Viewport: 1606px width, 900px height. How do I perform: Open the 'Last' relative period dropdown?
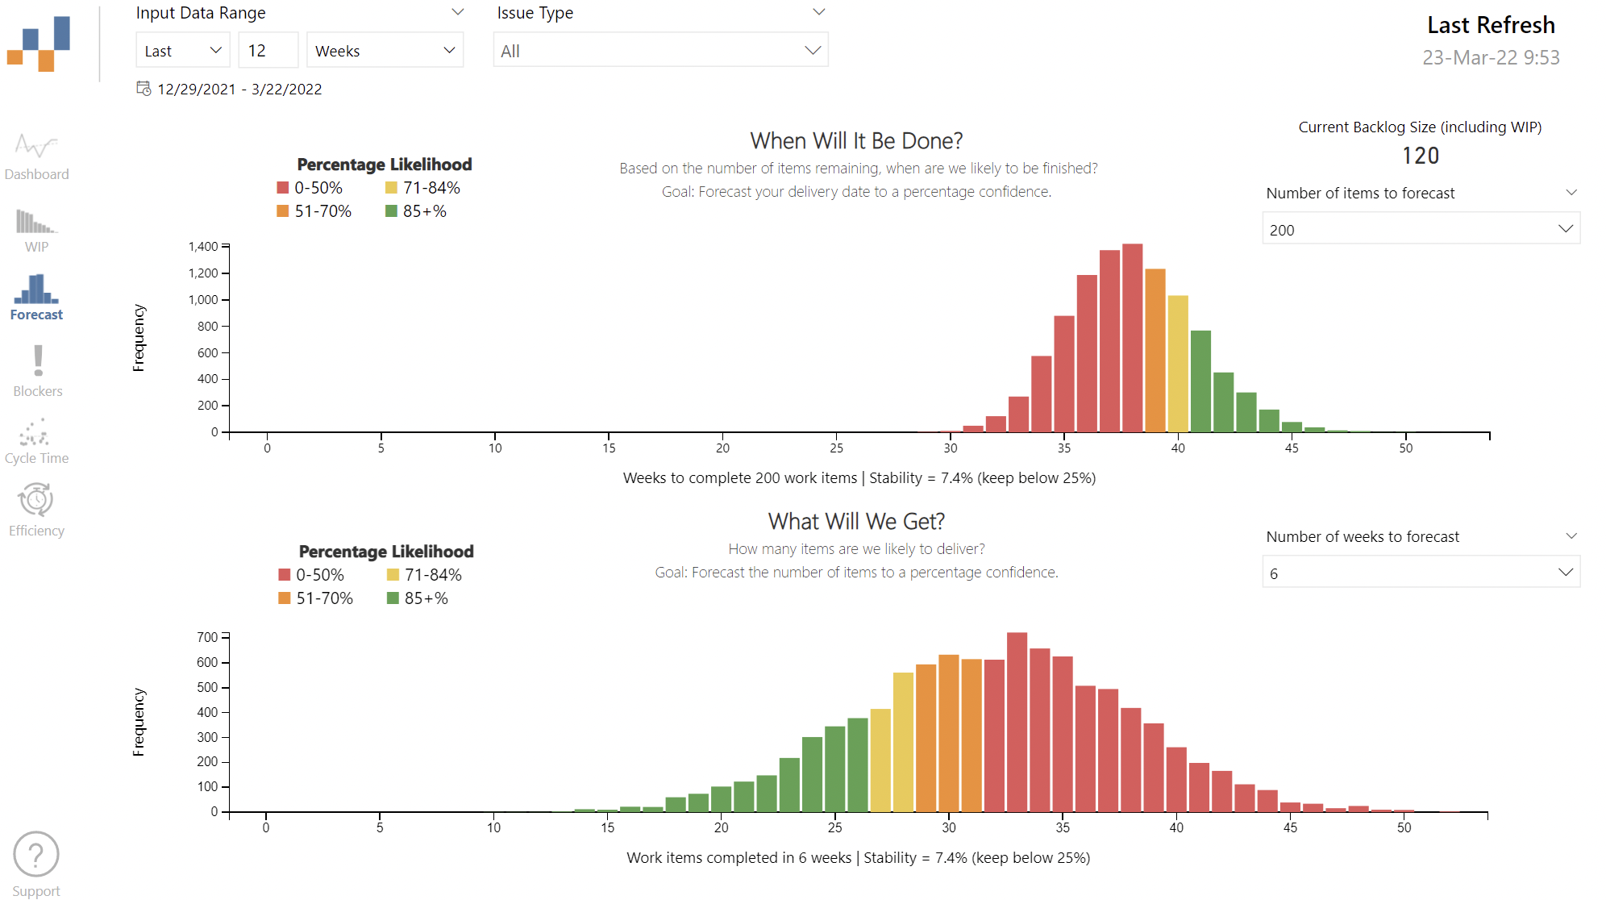click(183, 51)
